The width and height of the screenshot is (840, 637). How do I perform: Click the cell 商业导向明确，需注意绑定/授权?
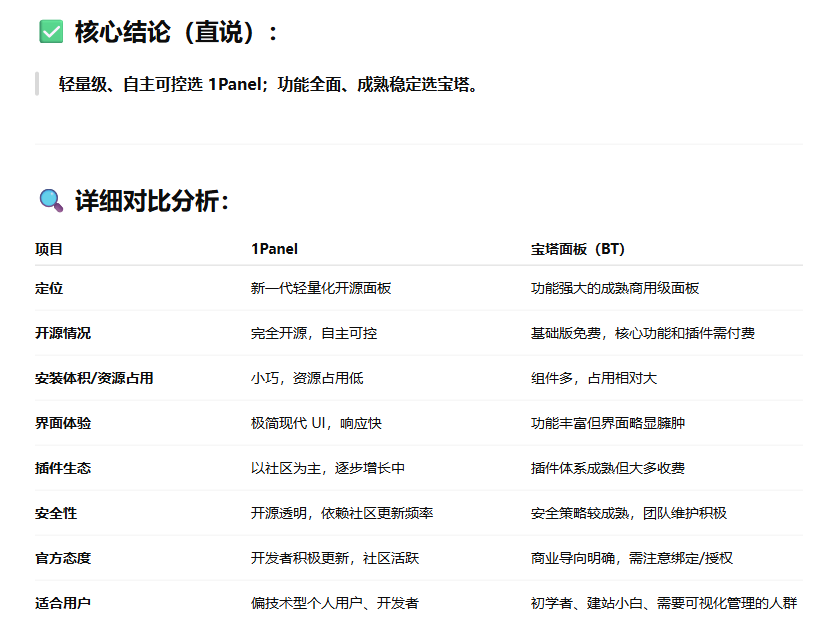tap(632, 558)
